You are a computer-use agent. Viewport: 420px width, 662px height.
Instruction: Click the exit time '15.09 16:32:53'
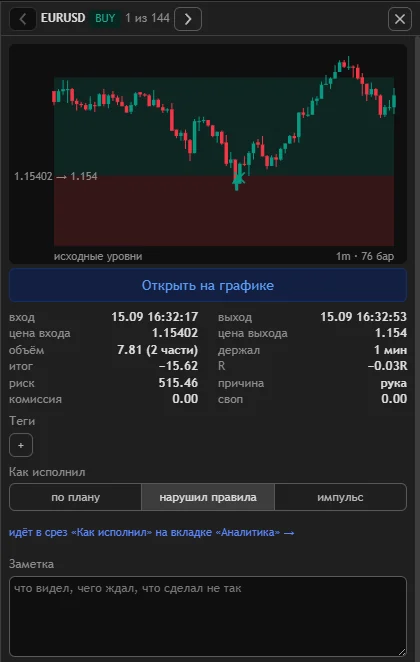[363, 317]
